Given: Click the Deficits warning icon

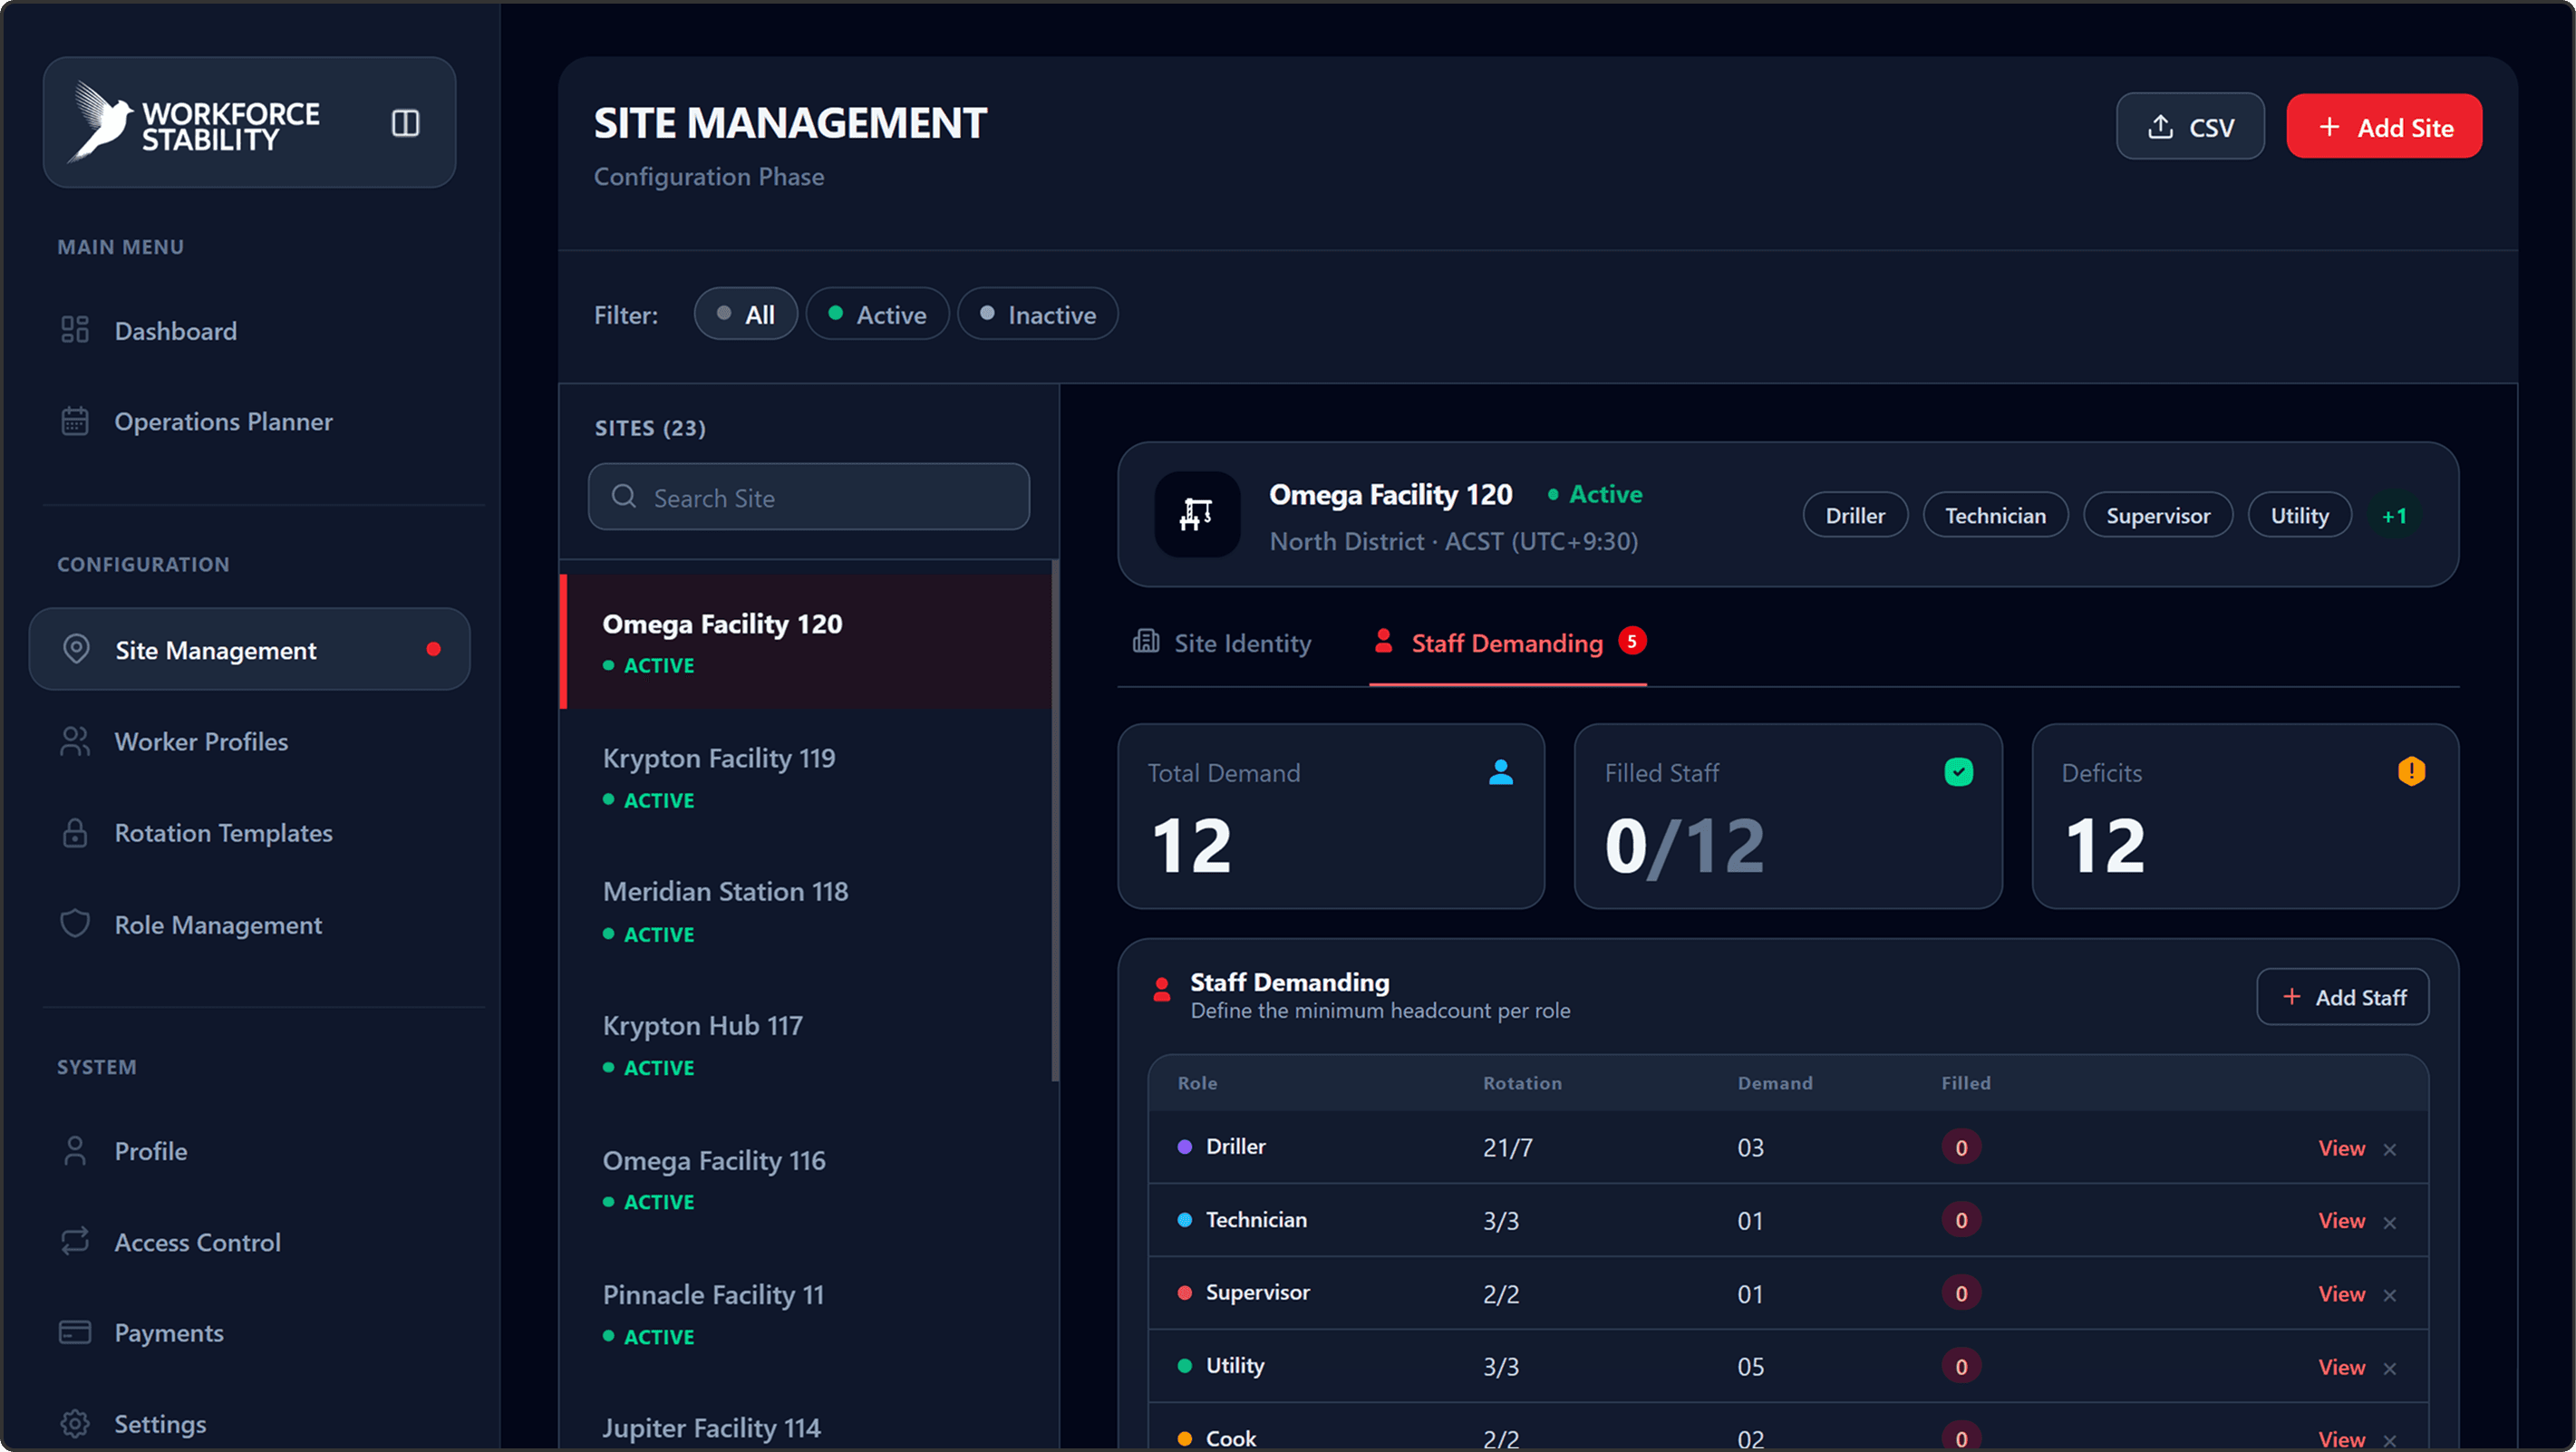Looking at the screenshot, I should 2412,771.
